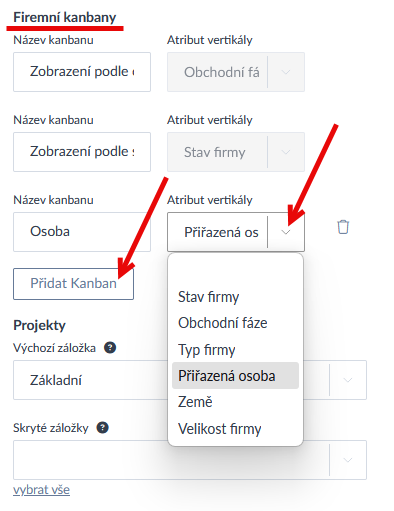Open help icon next to Výchozí záložka
The image size is (394, 511).
pos(110,348)
